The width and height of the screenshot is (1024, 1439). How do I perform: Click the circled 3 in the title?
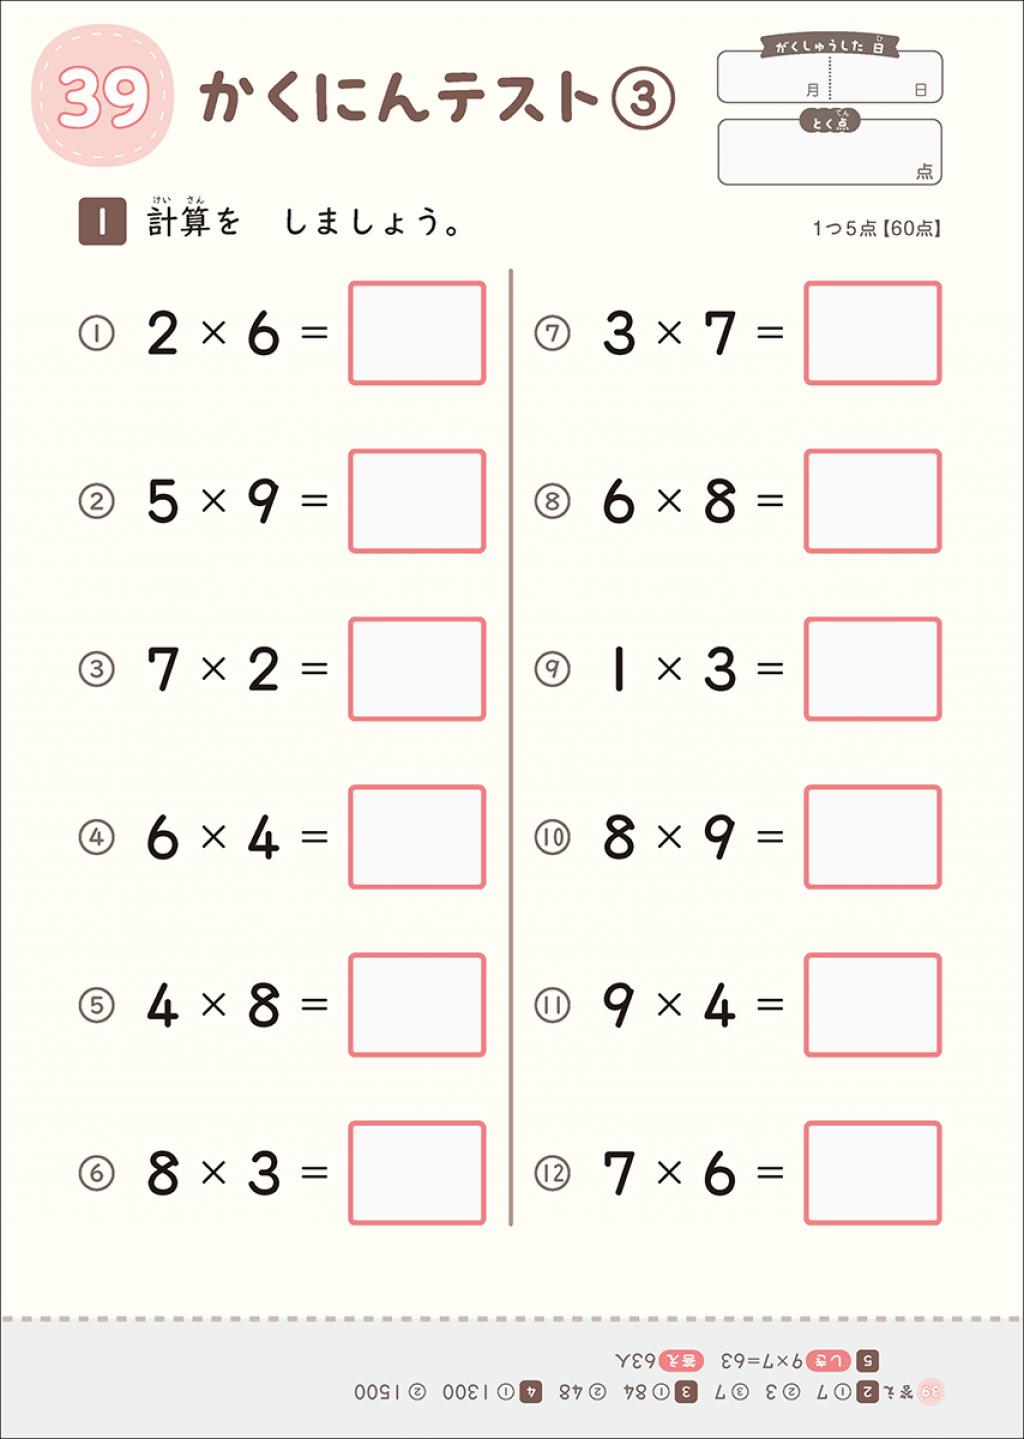click(x=643, y=98)
